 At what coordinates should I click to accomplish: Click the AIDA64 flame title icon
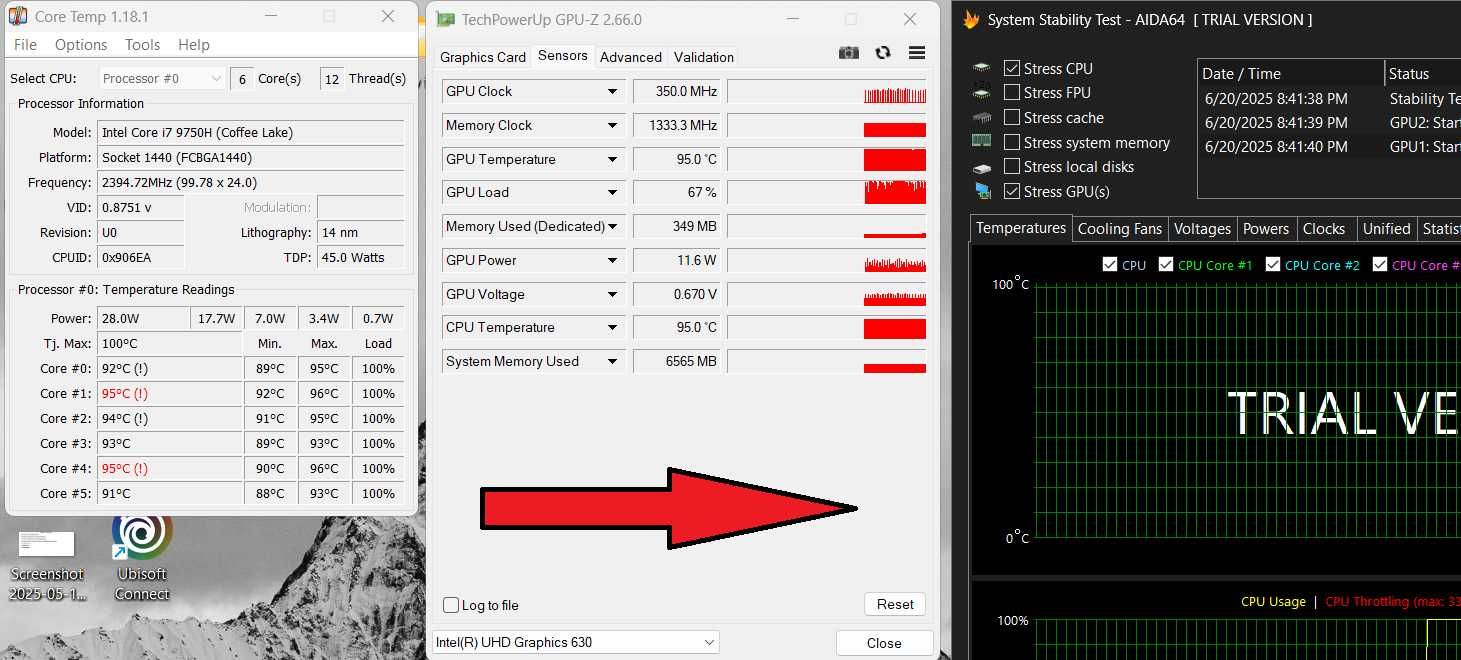(x=970, y=19)
